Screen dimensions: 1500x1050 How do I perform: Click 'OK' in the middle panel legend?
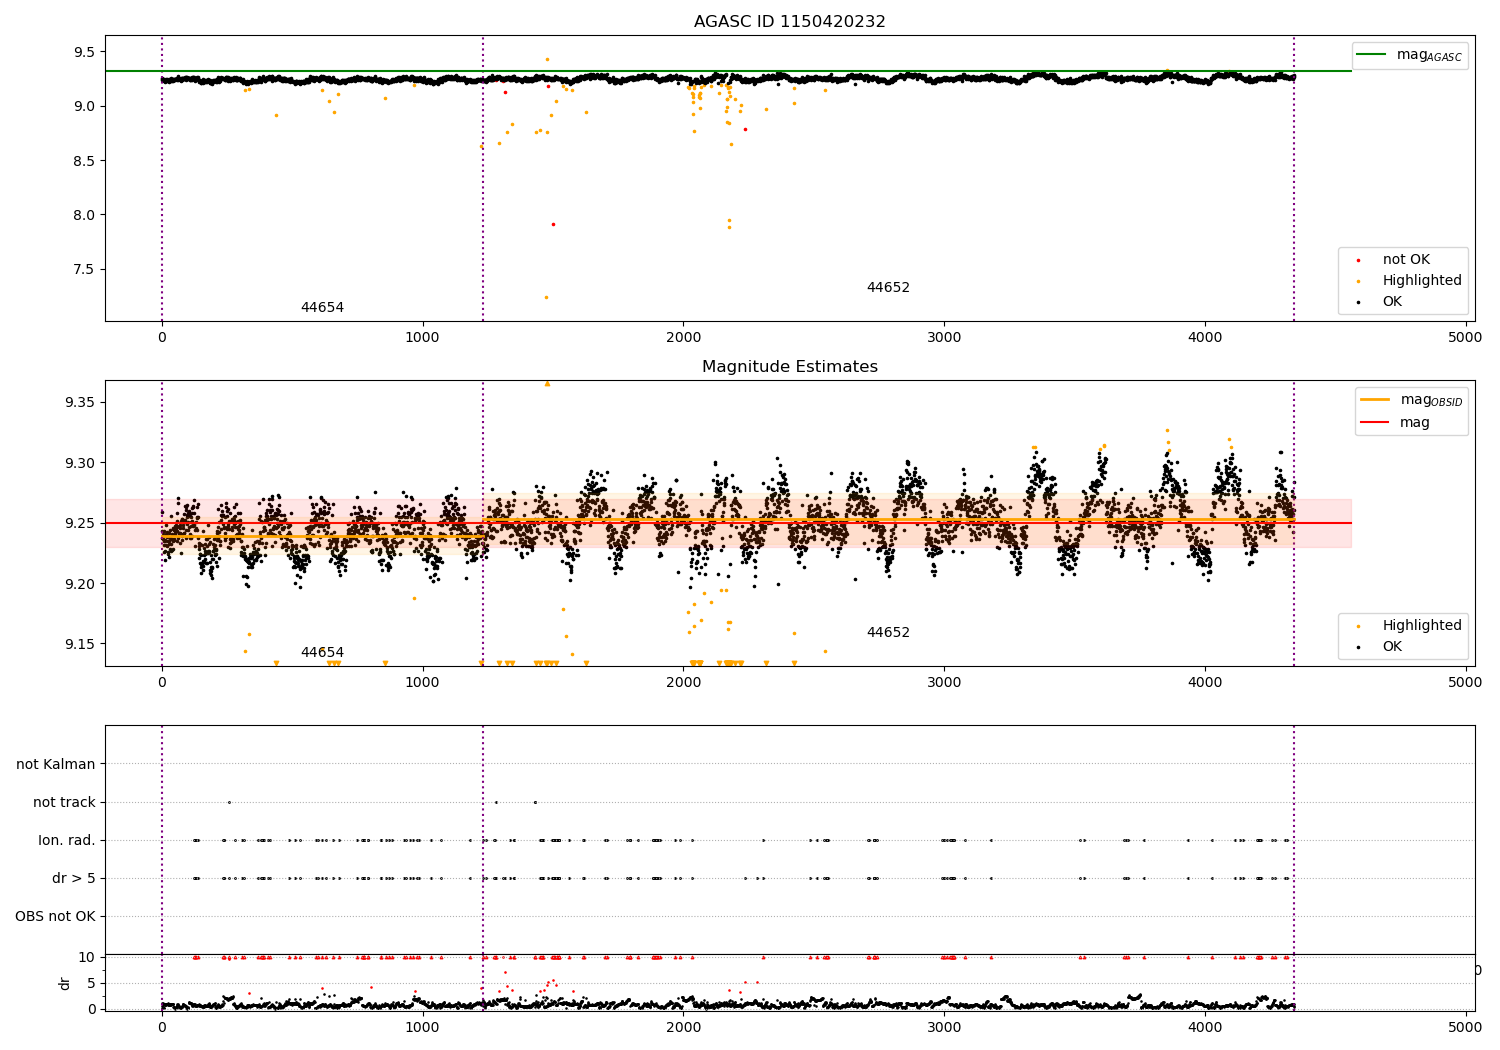1392,647
